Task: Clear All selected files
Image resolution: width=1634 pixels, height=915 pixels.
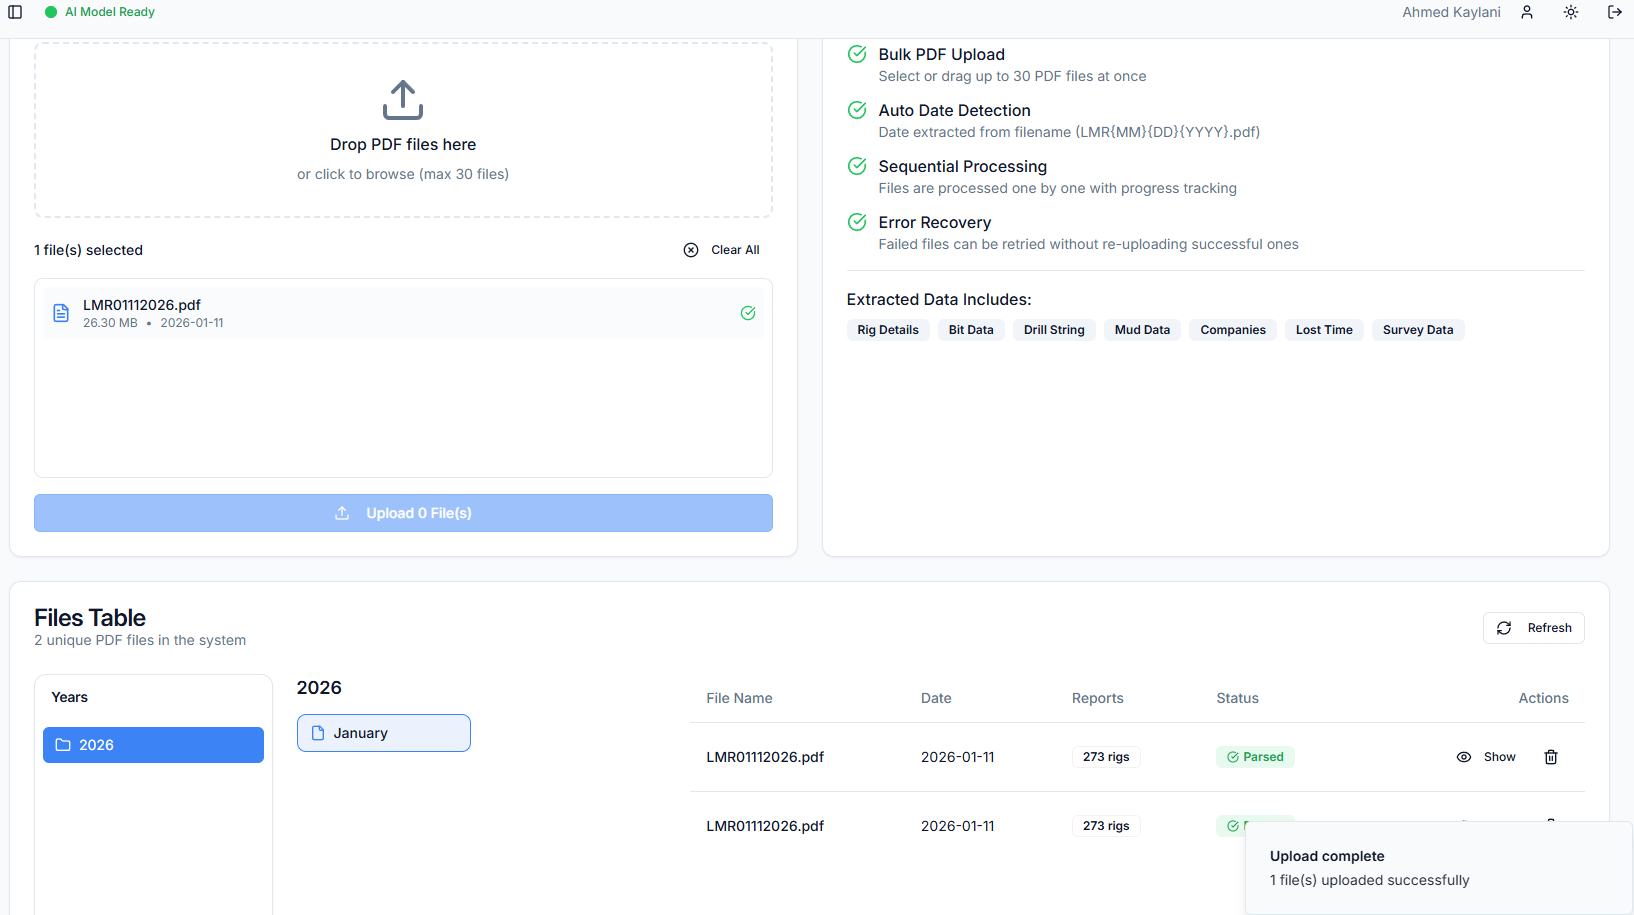Action: pyautogui.click(x=721, y=250)
